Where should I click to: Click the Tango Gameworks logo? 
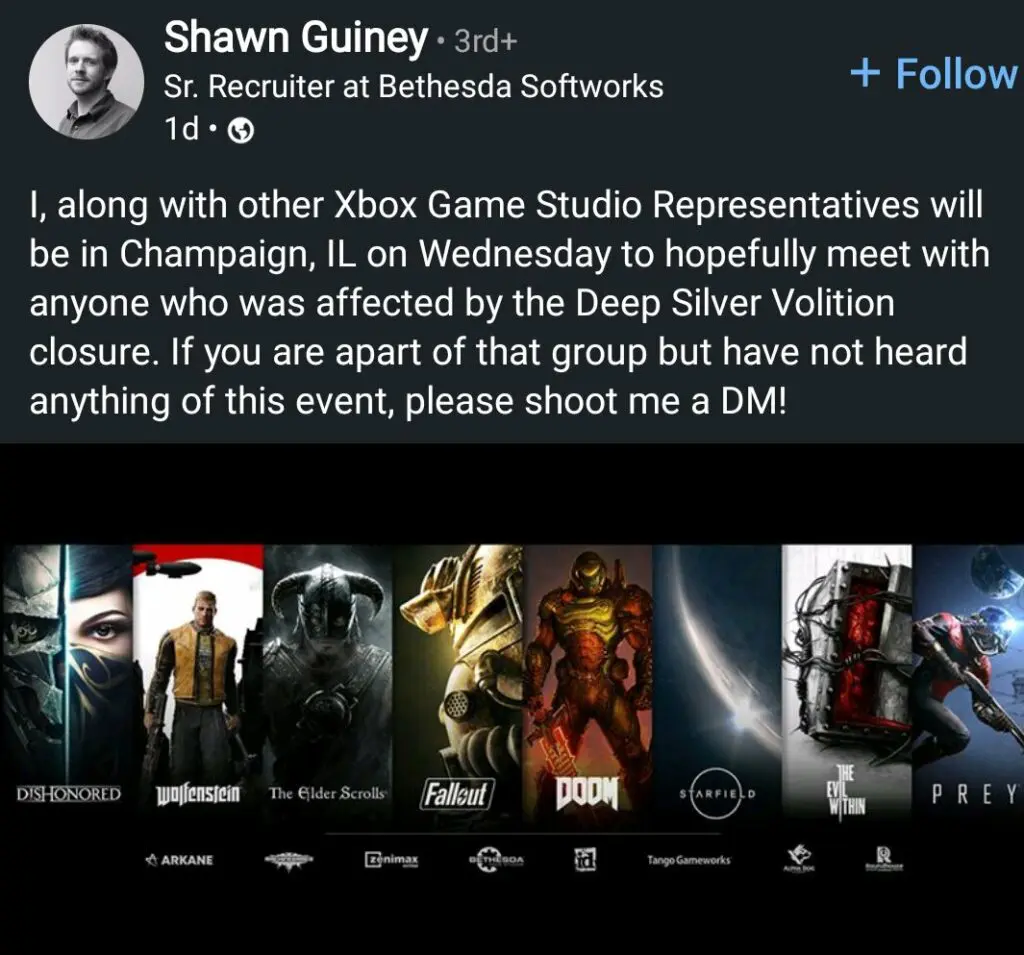[689, 860]
